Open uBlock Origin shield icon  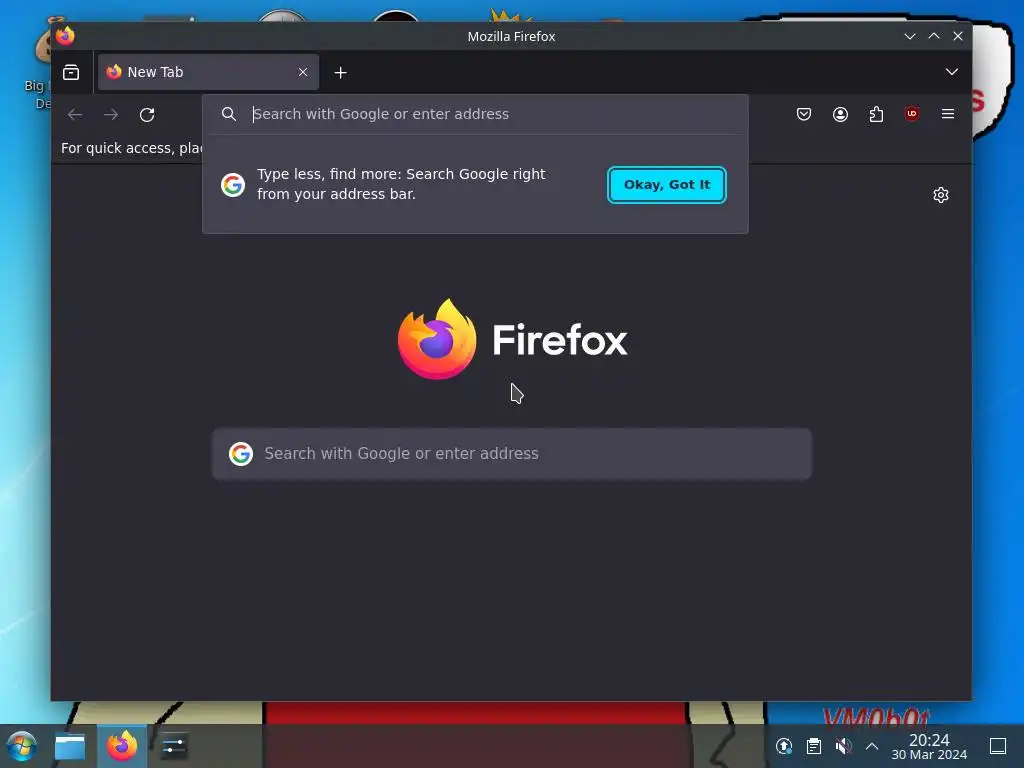tap(912, 114)
